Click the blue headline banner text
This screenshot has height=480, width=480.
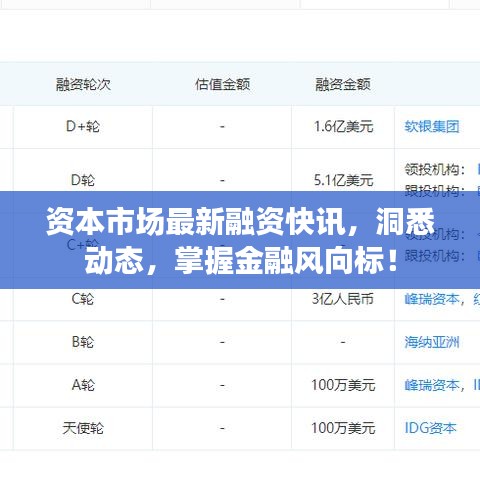[x=240, y=240]
